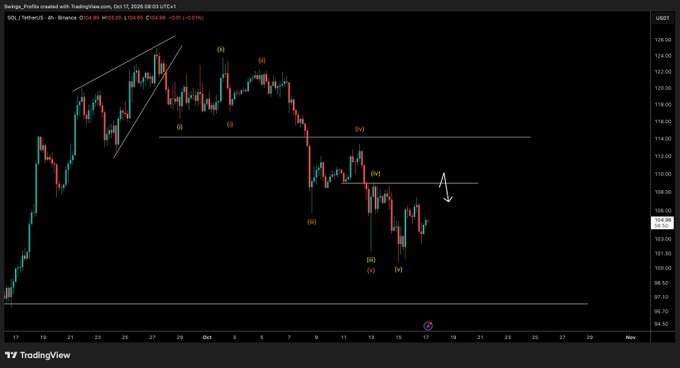Click the 101.50 price axis label
680x368 pixels.
[x=663, y=254]
